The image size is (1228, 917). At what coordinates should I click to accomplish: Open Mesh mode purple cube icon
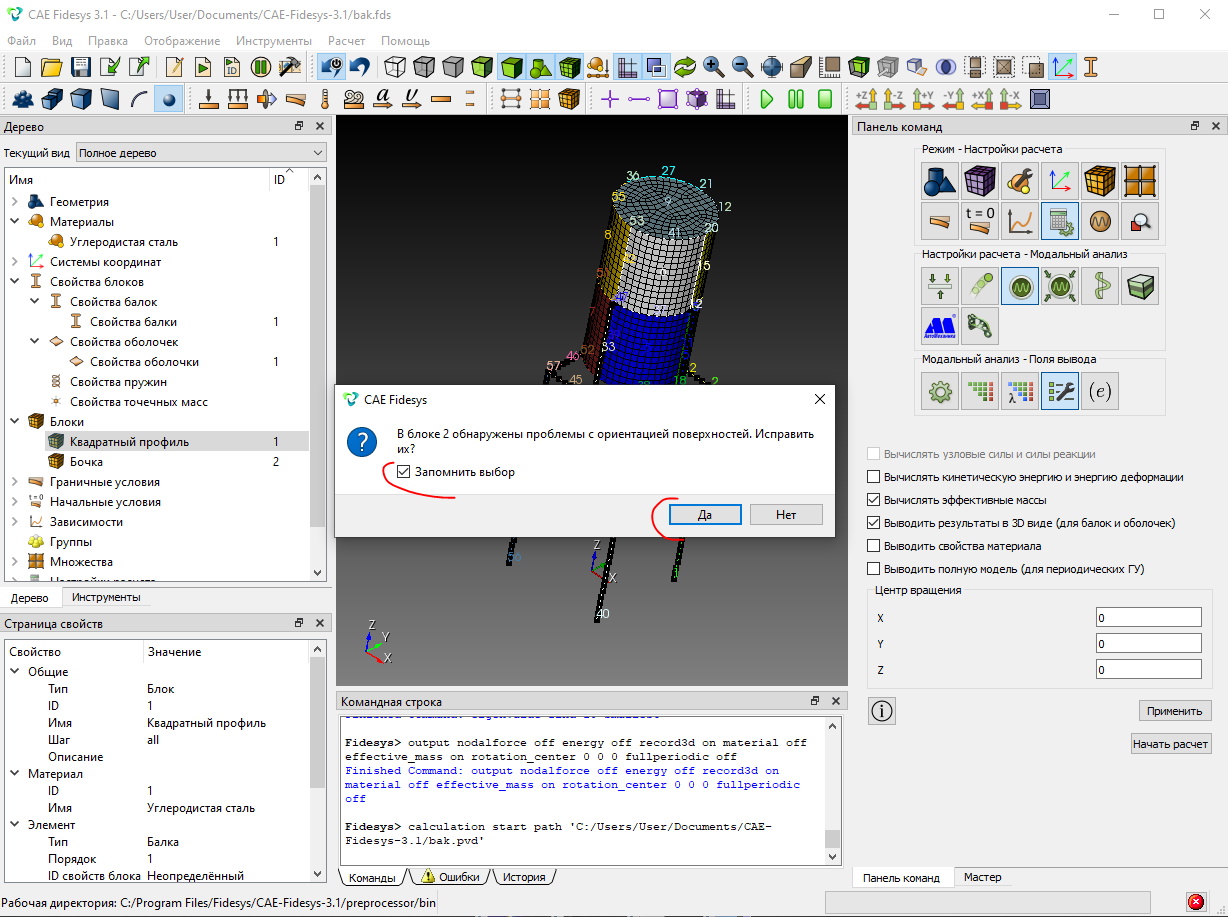[x=979, y=181]
